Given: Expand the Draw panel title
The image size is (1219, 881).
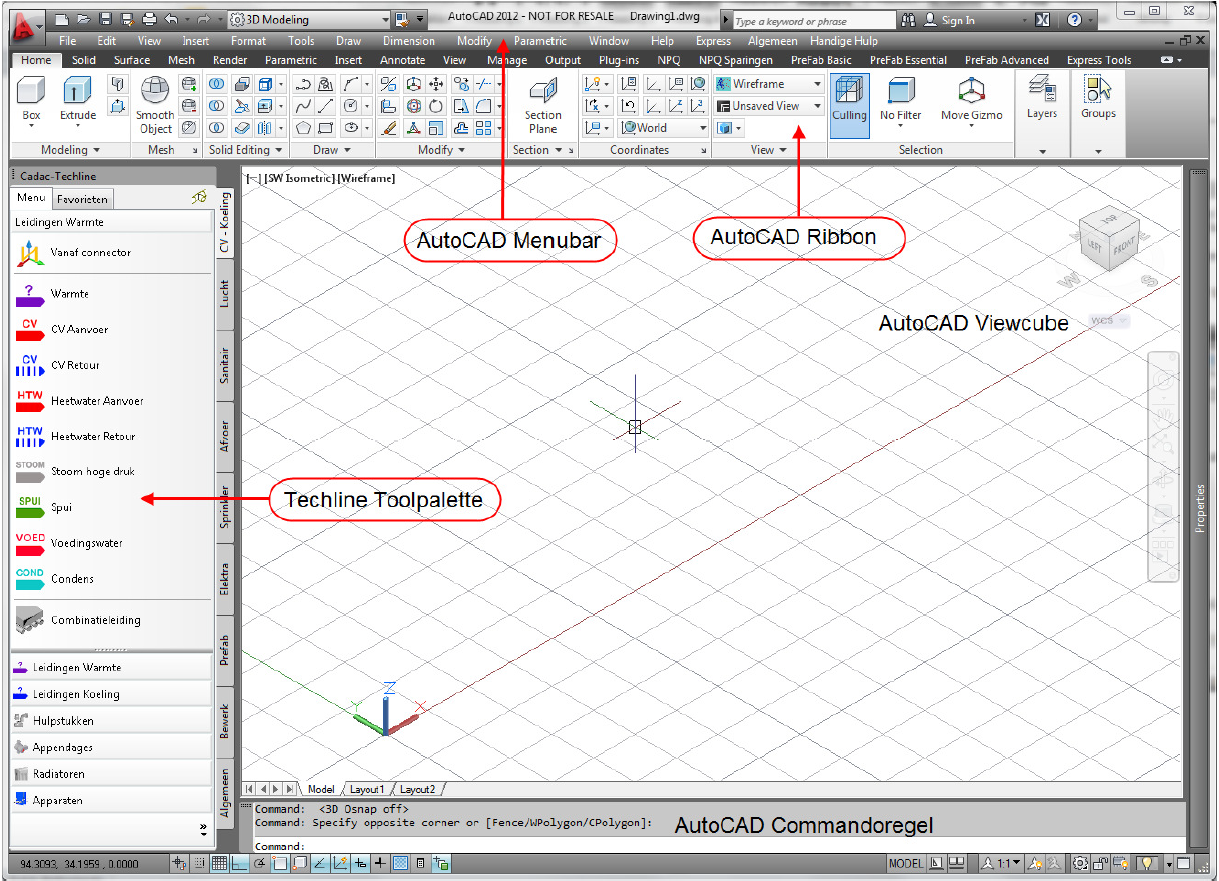Looking at the screenshot, I should pos(331,150).
